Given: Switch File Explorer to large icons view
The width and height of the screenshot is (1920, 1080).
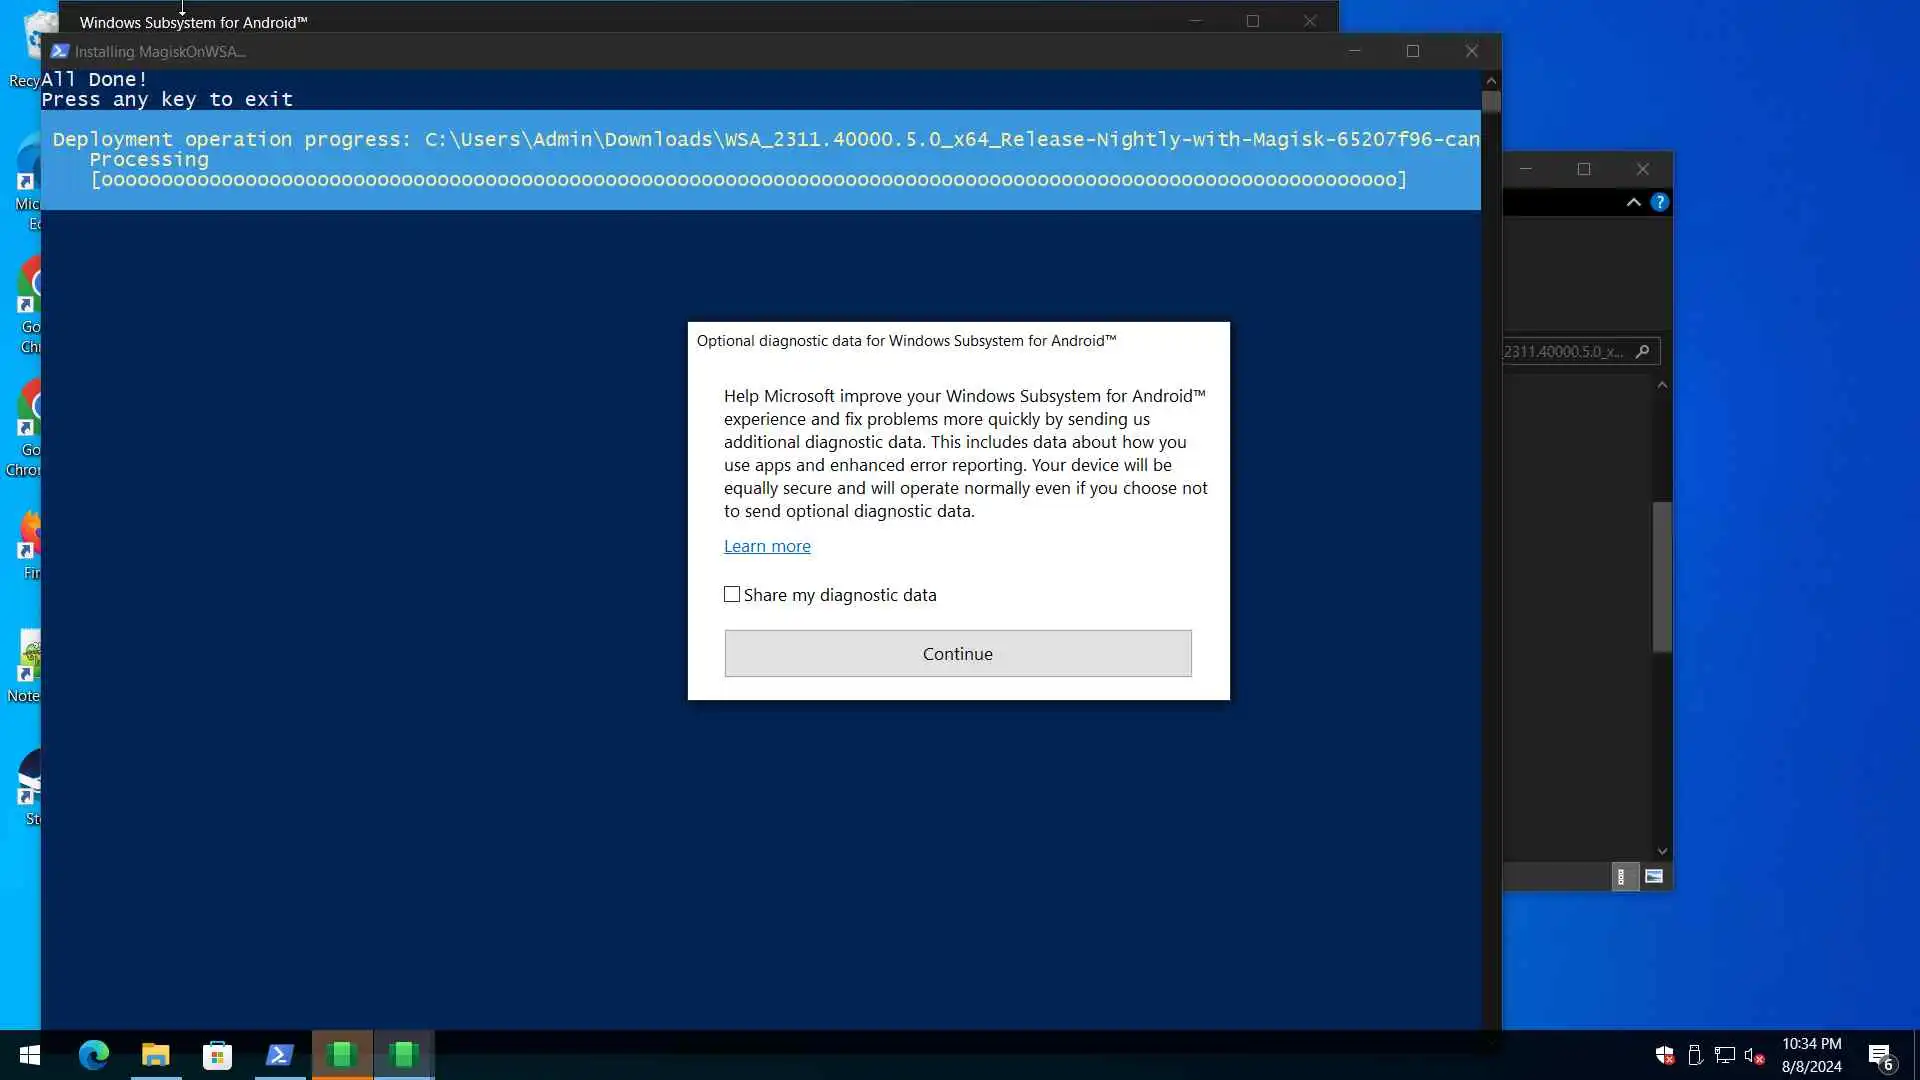Looking at the screenshot, I should click(1653, 877).
